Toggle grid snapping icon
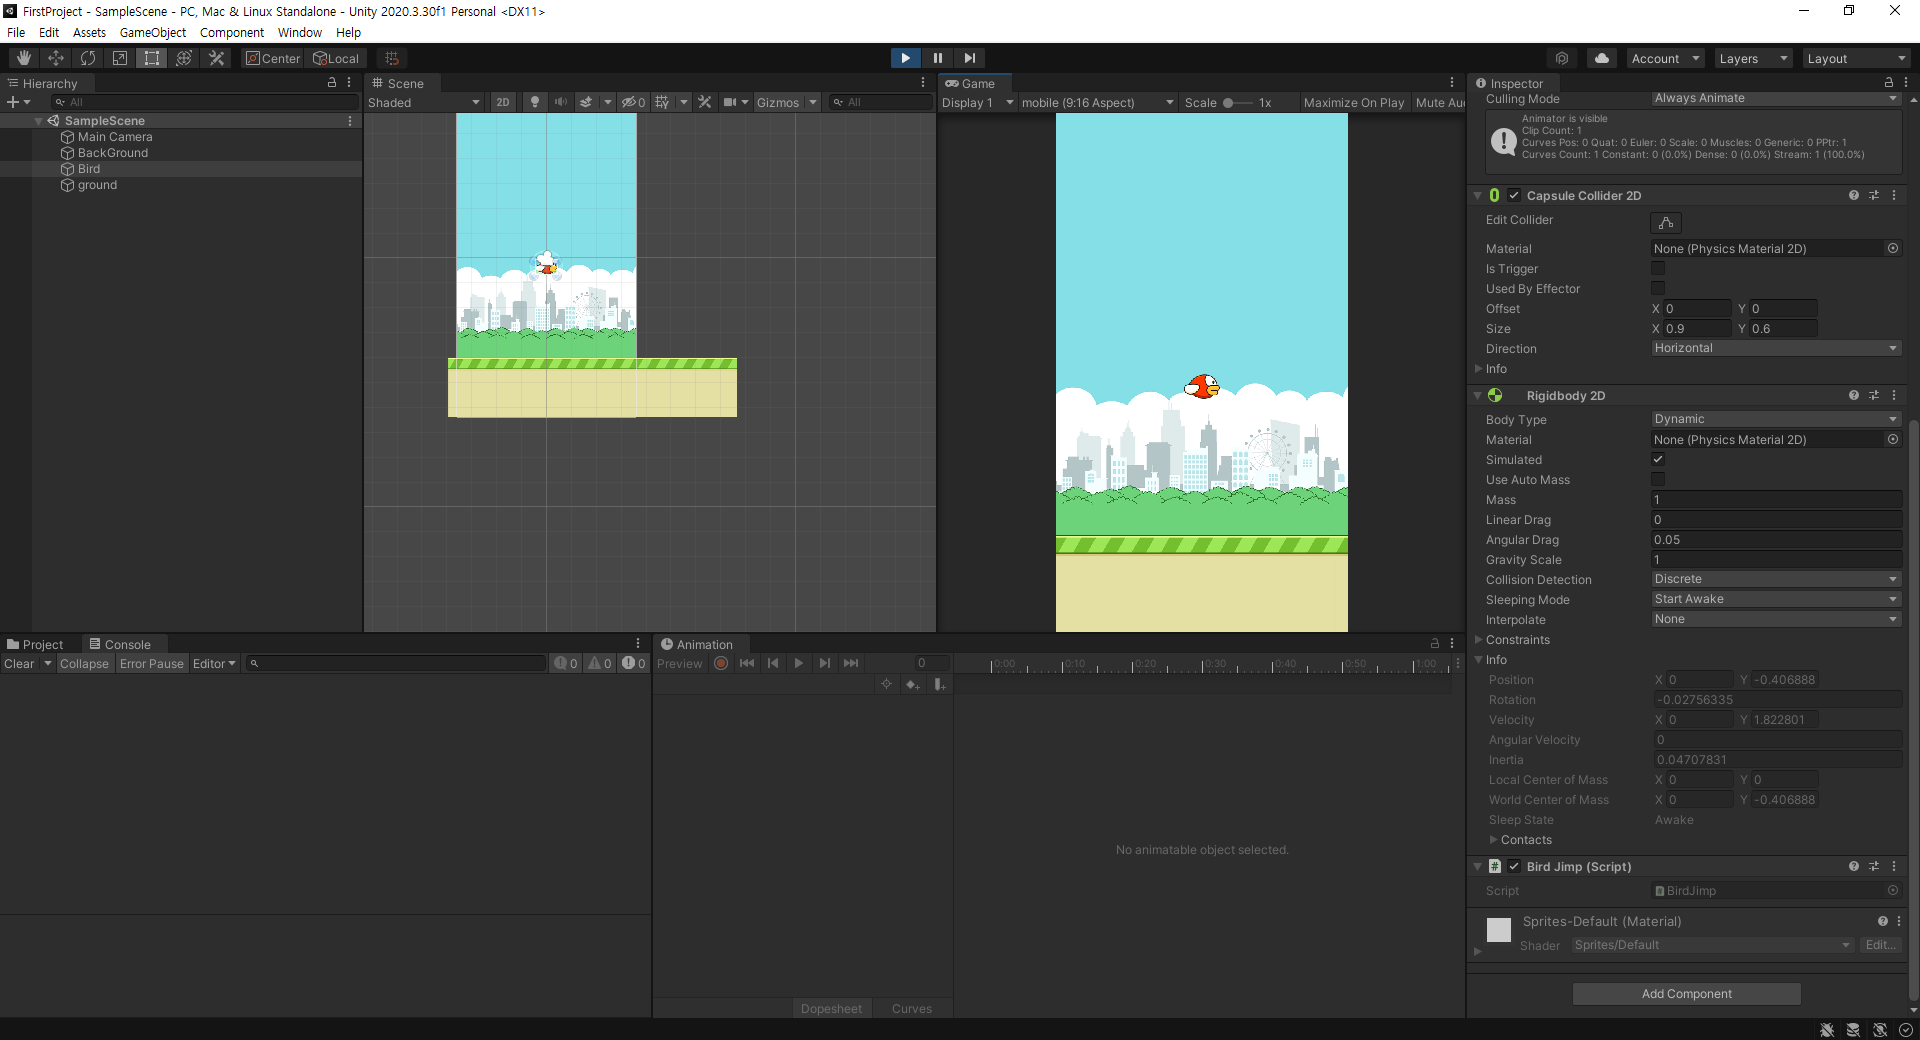 pyautogui.click(x=392, y=58)
